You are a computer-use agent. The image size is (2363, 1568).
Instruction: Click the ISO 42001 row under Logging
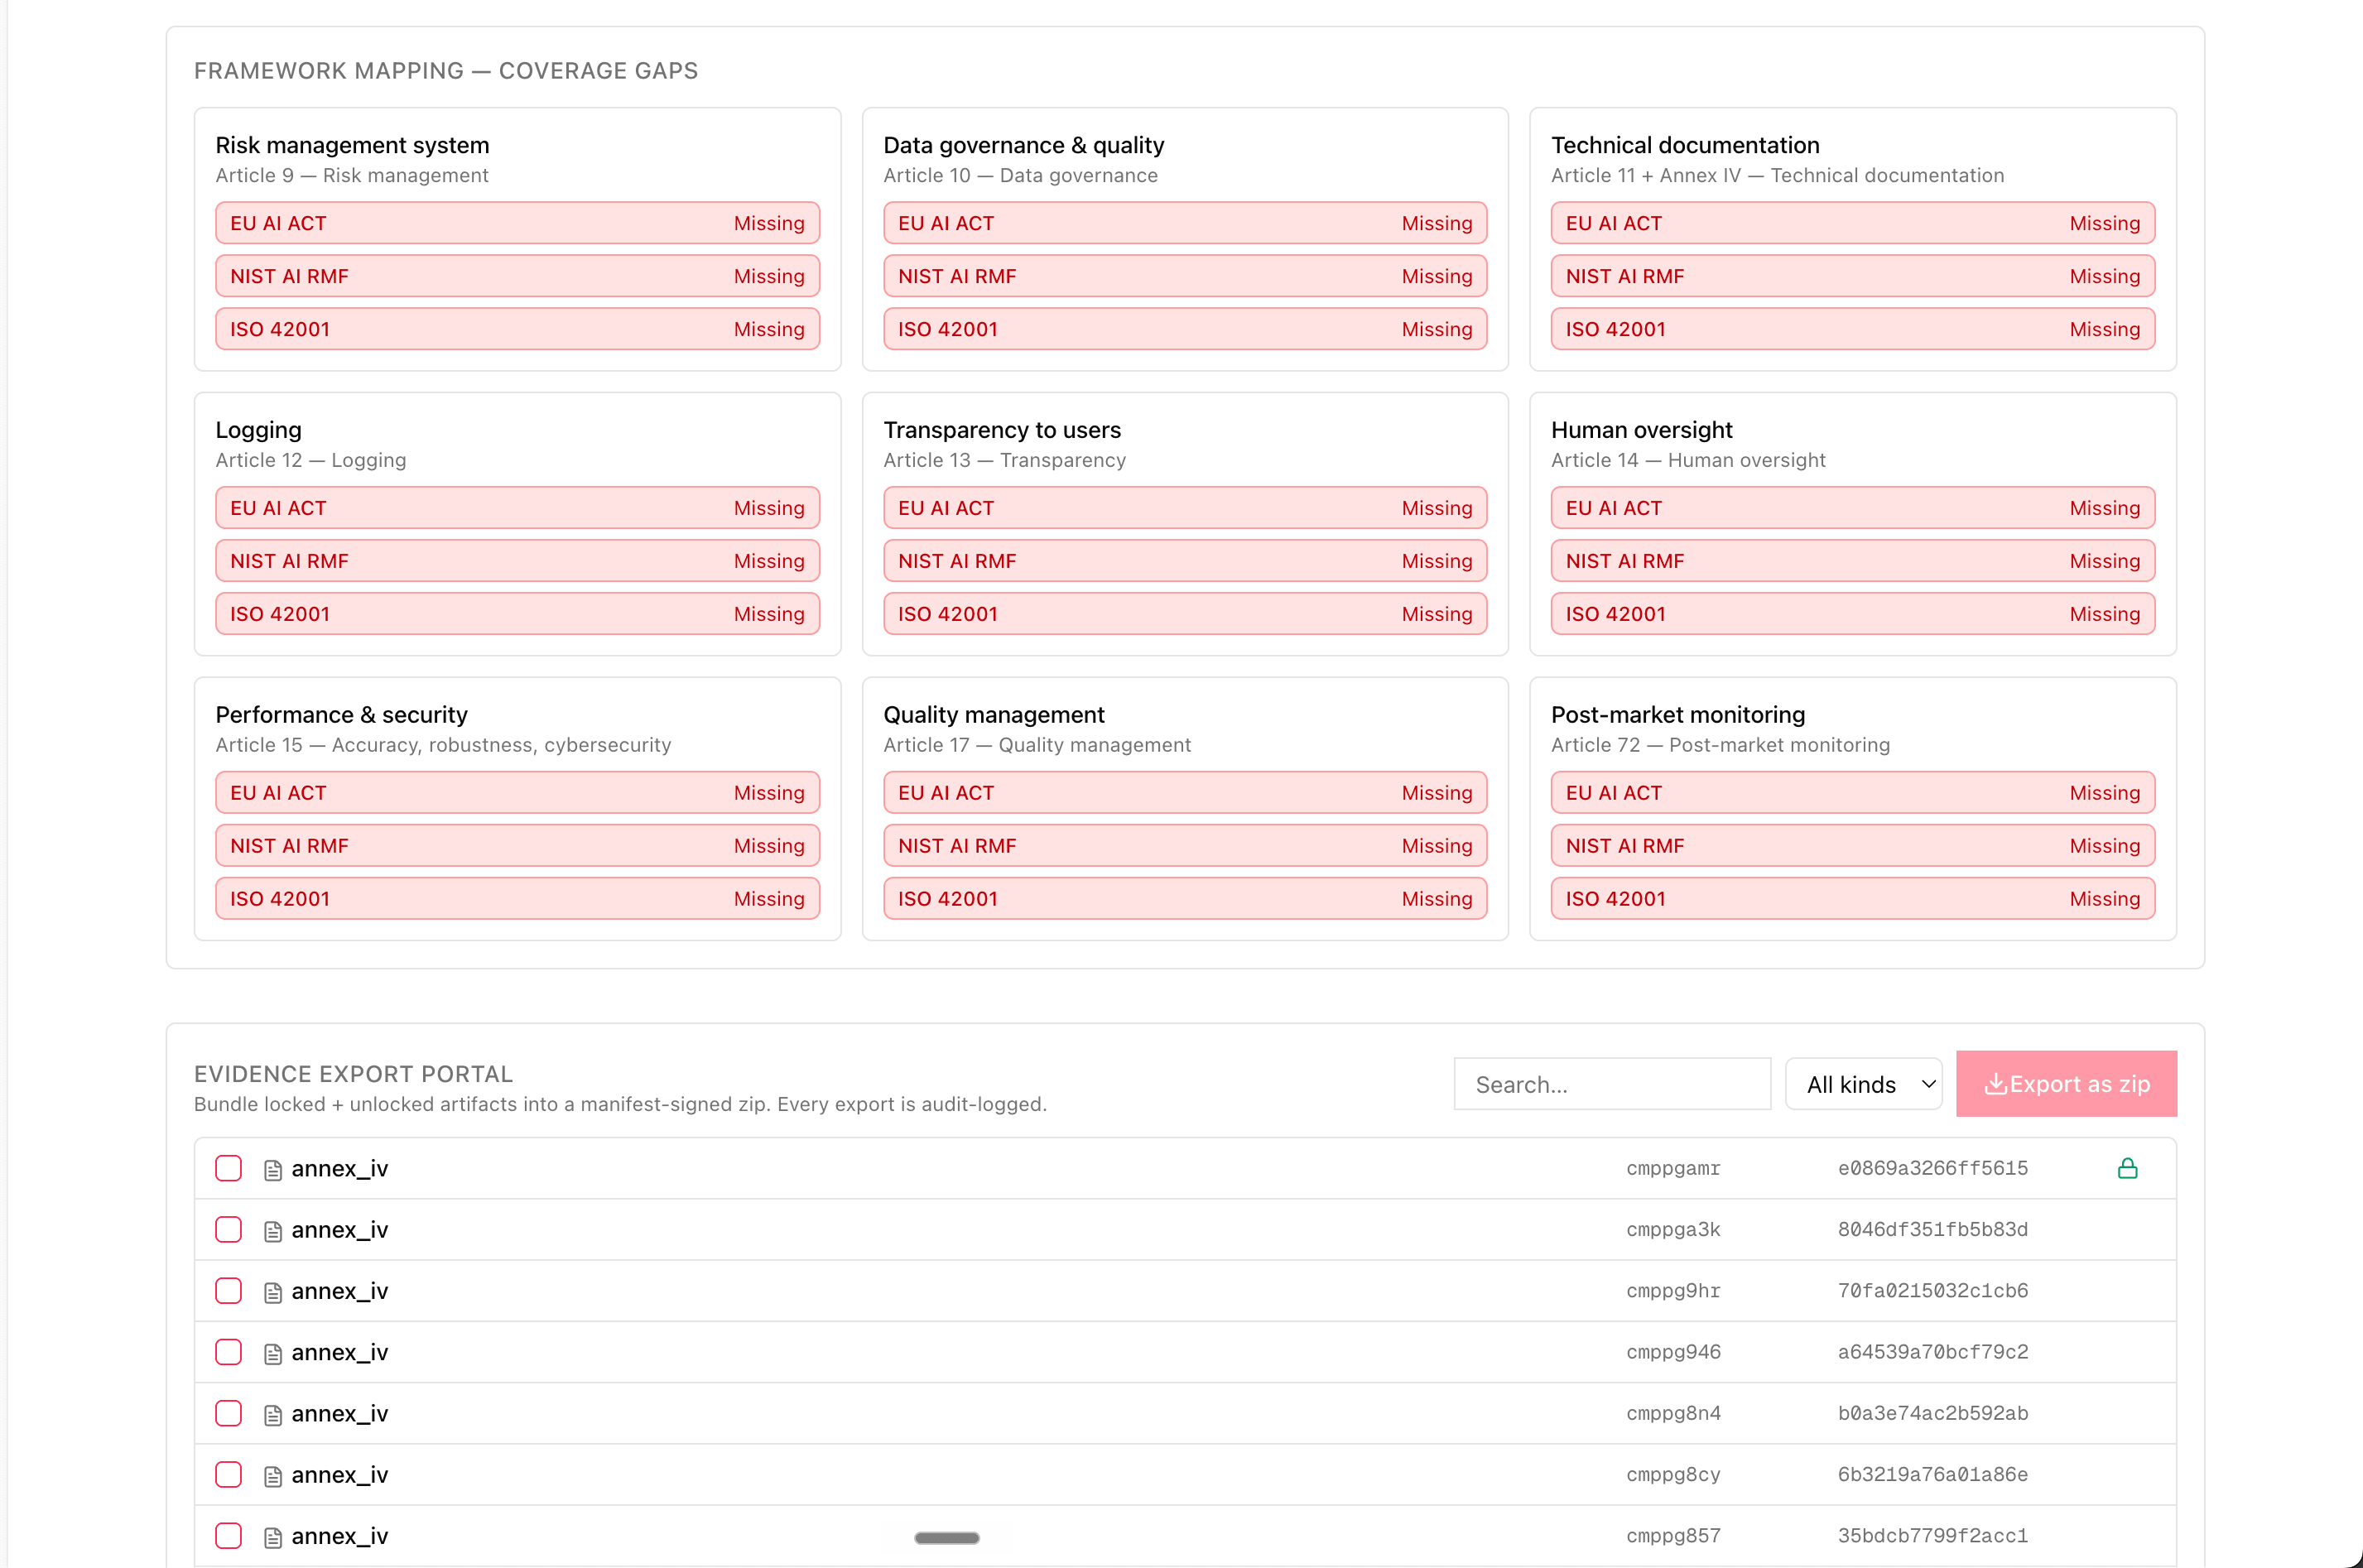517,614
